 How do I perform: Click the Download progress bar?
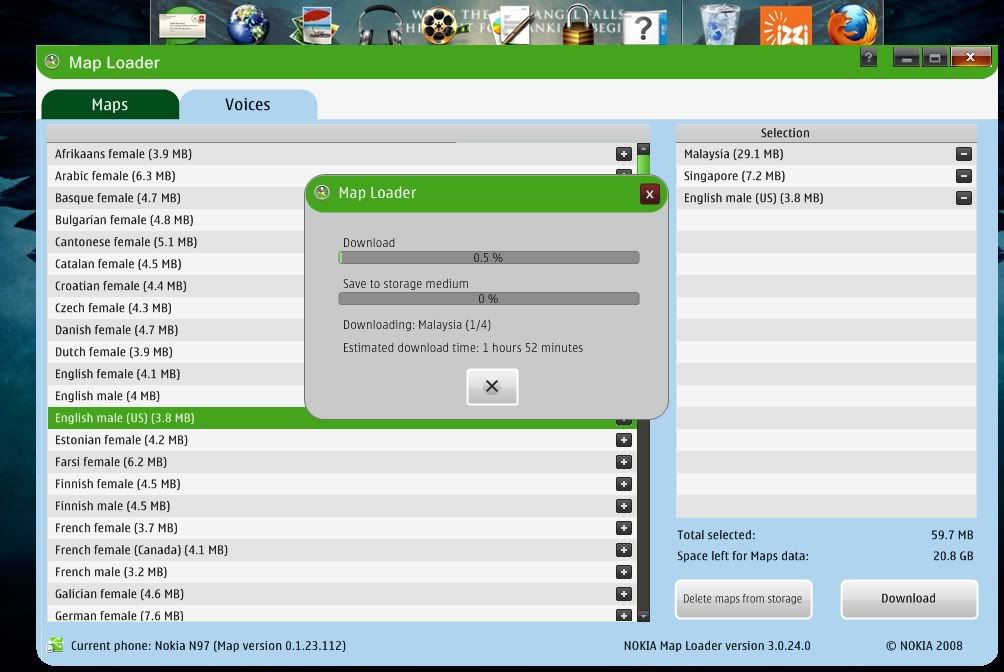tap(489, 258)
